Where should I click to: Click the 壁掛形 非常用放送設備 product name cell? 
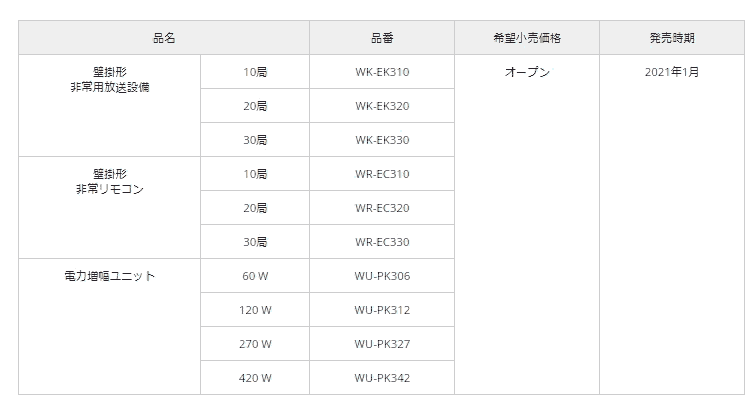click(110, 106)
